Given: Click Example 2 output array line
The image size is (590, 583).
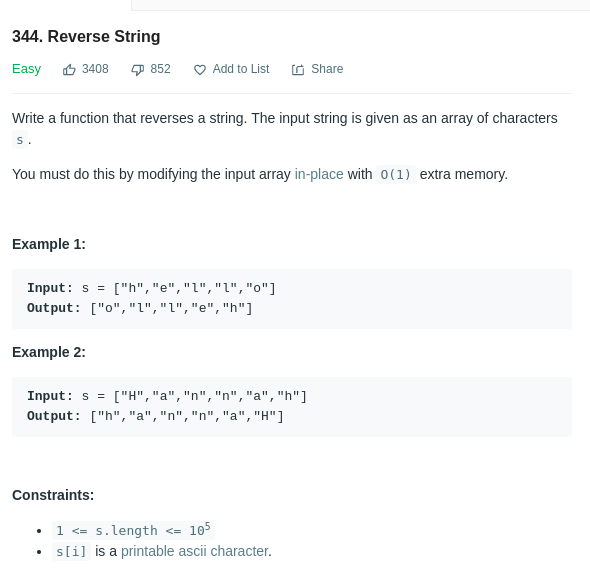Looking at the screenshot, I should [x=187, y=416].
